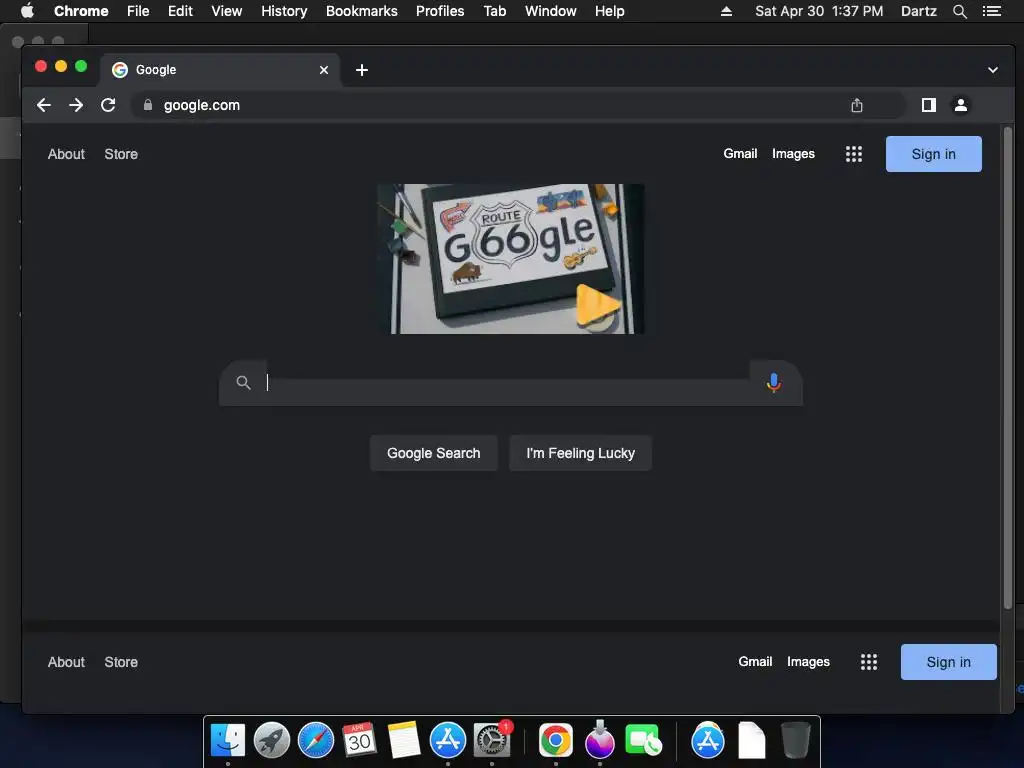Close the Google tab
This screenshot has width=1024, height=768.
(324, 70)
